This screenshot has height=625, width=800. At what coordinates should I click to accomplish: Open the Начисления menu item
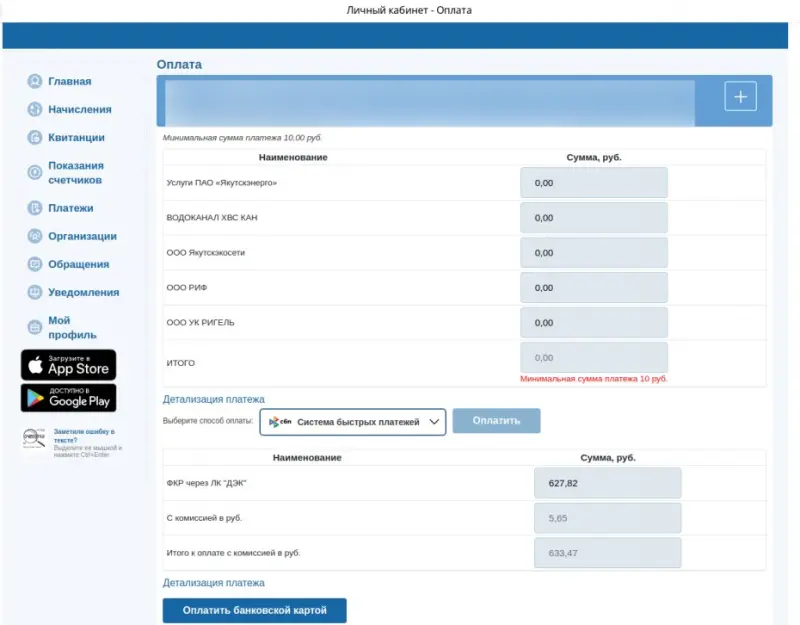(80, 109)
